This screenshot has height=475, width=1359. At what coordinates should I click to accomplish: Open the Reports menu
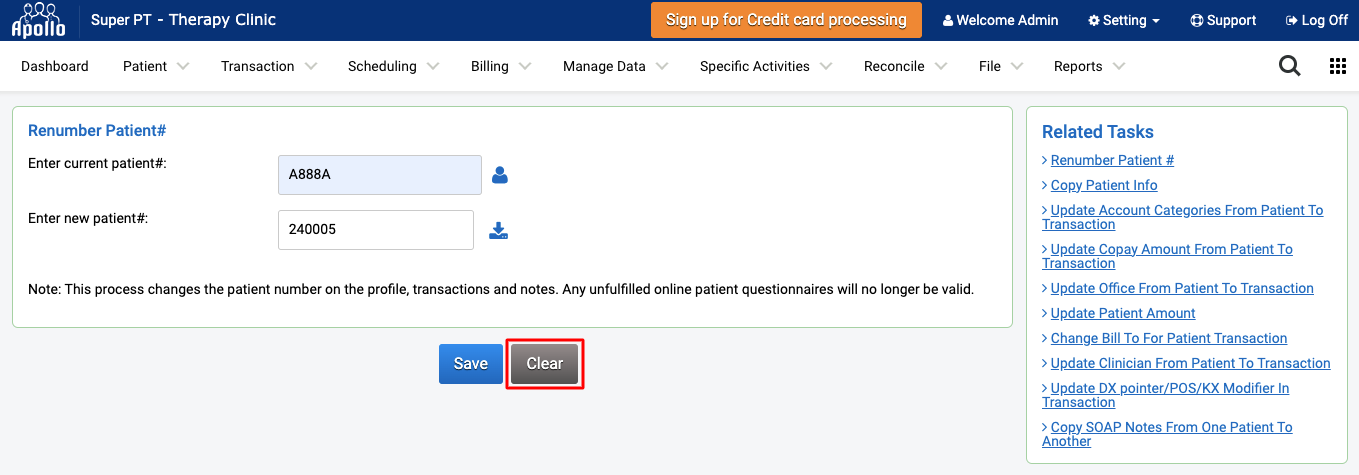(x=1089, y=66)
